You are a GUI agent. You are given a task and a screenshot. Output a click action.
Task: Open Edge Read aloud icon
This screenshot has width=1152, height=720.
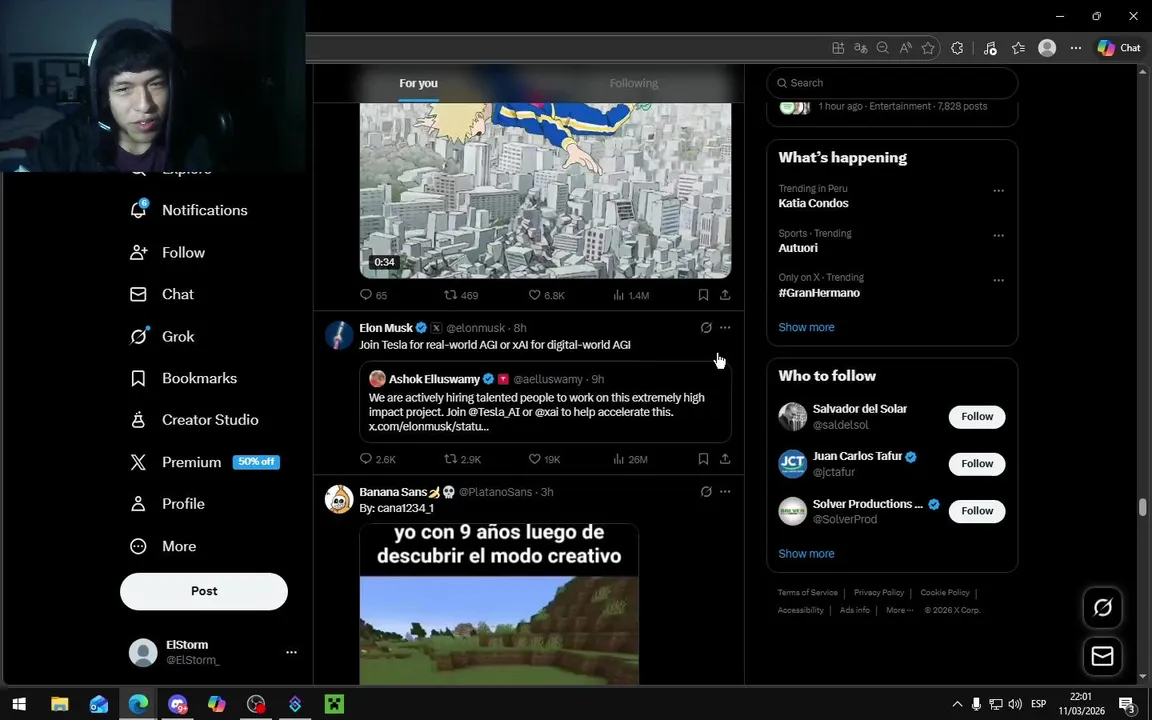(905, 48)
